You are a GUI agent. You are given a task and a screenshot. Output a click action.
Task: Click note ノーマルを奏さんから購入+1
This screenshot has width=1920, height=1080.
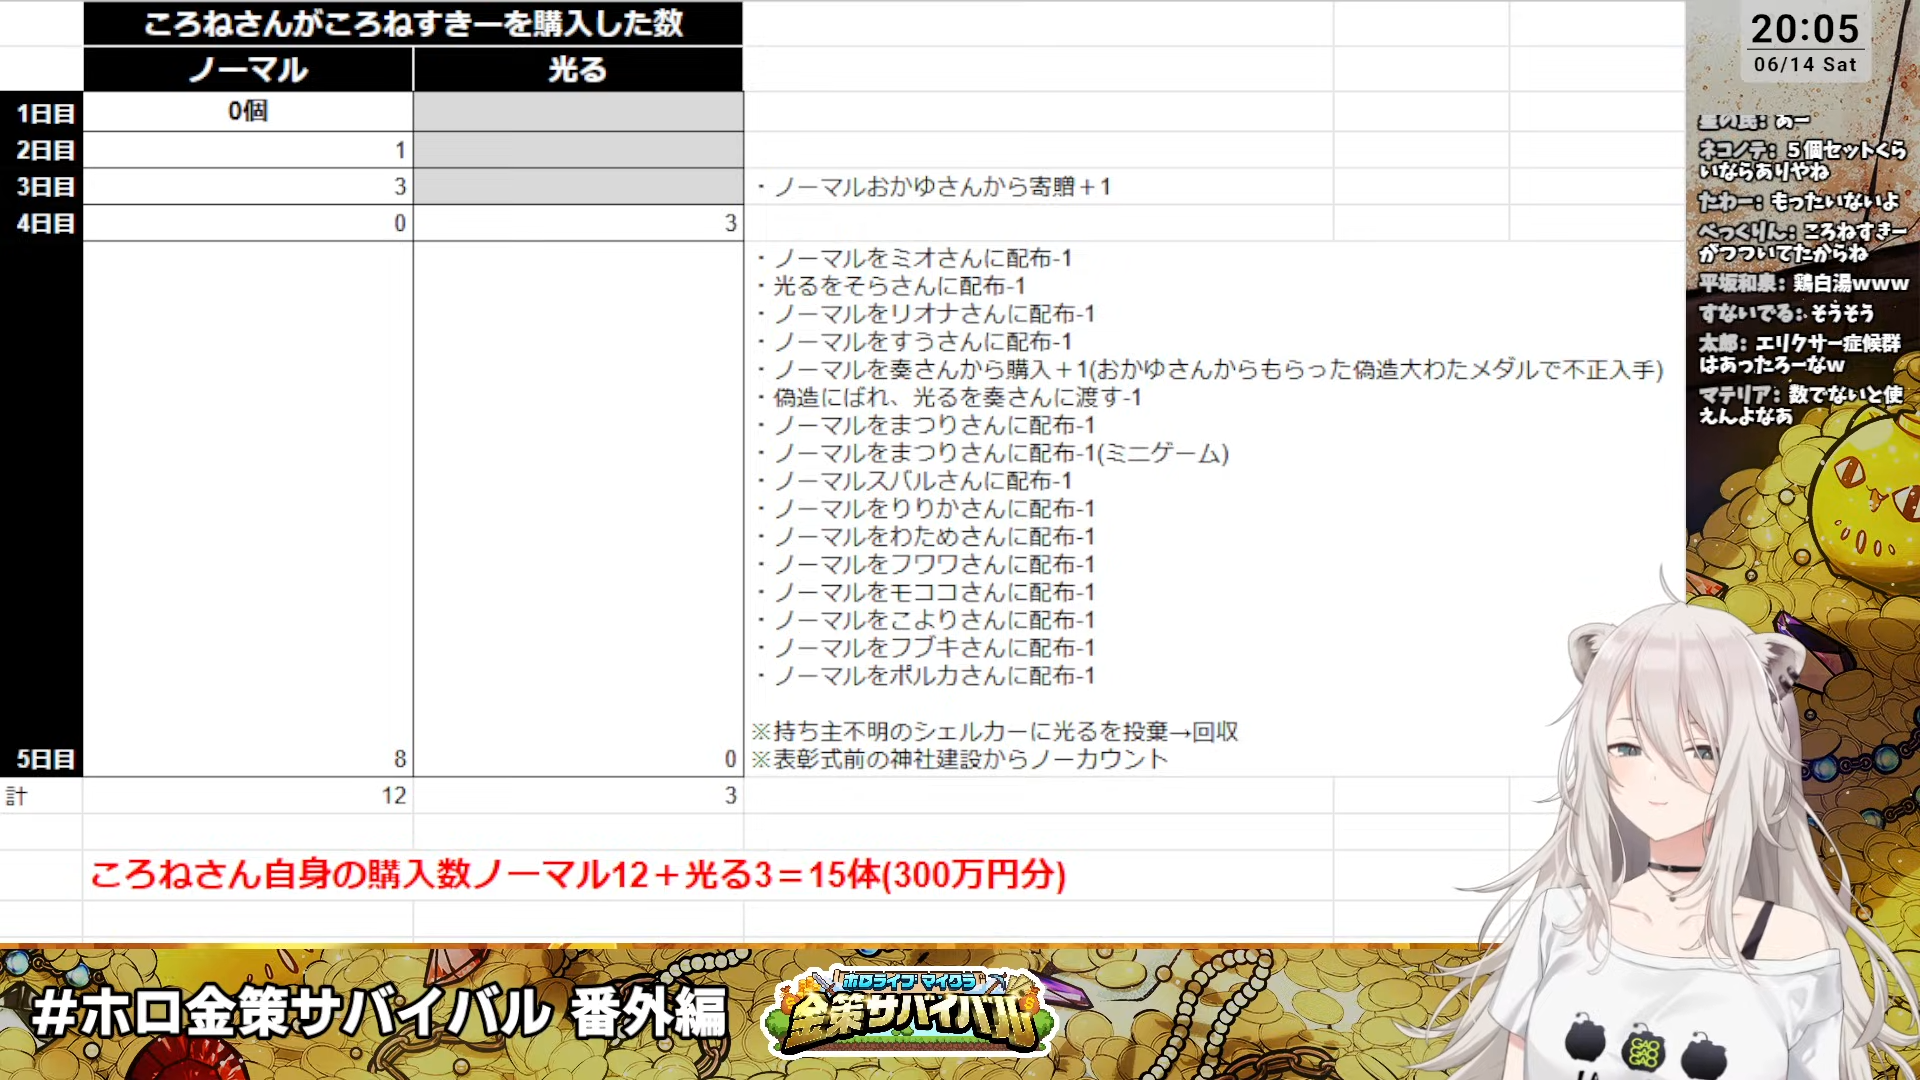(1209, 370)
